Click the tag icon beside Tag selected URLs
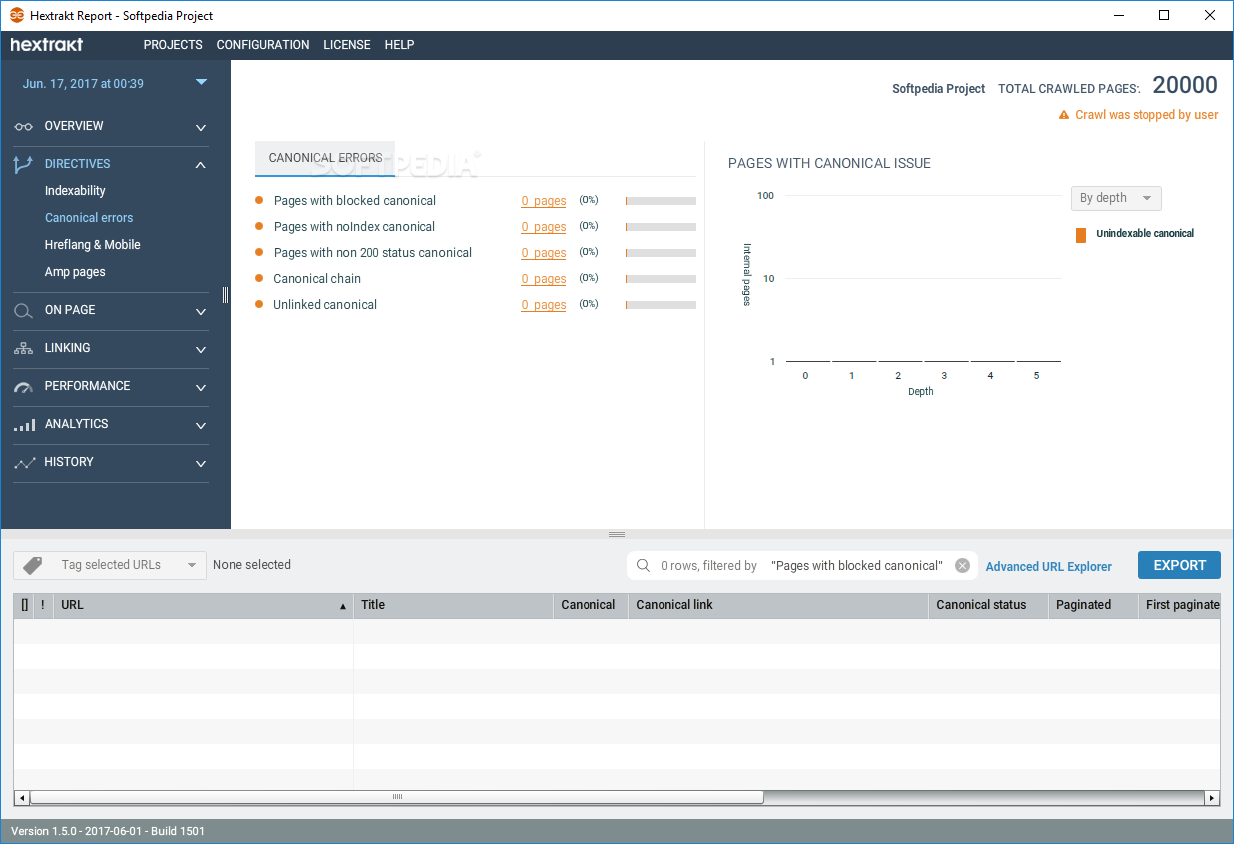This screenshot has height=844, width=1234. (33, 565)
